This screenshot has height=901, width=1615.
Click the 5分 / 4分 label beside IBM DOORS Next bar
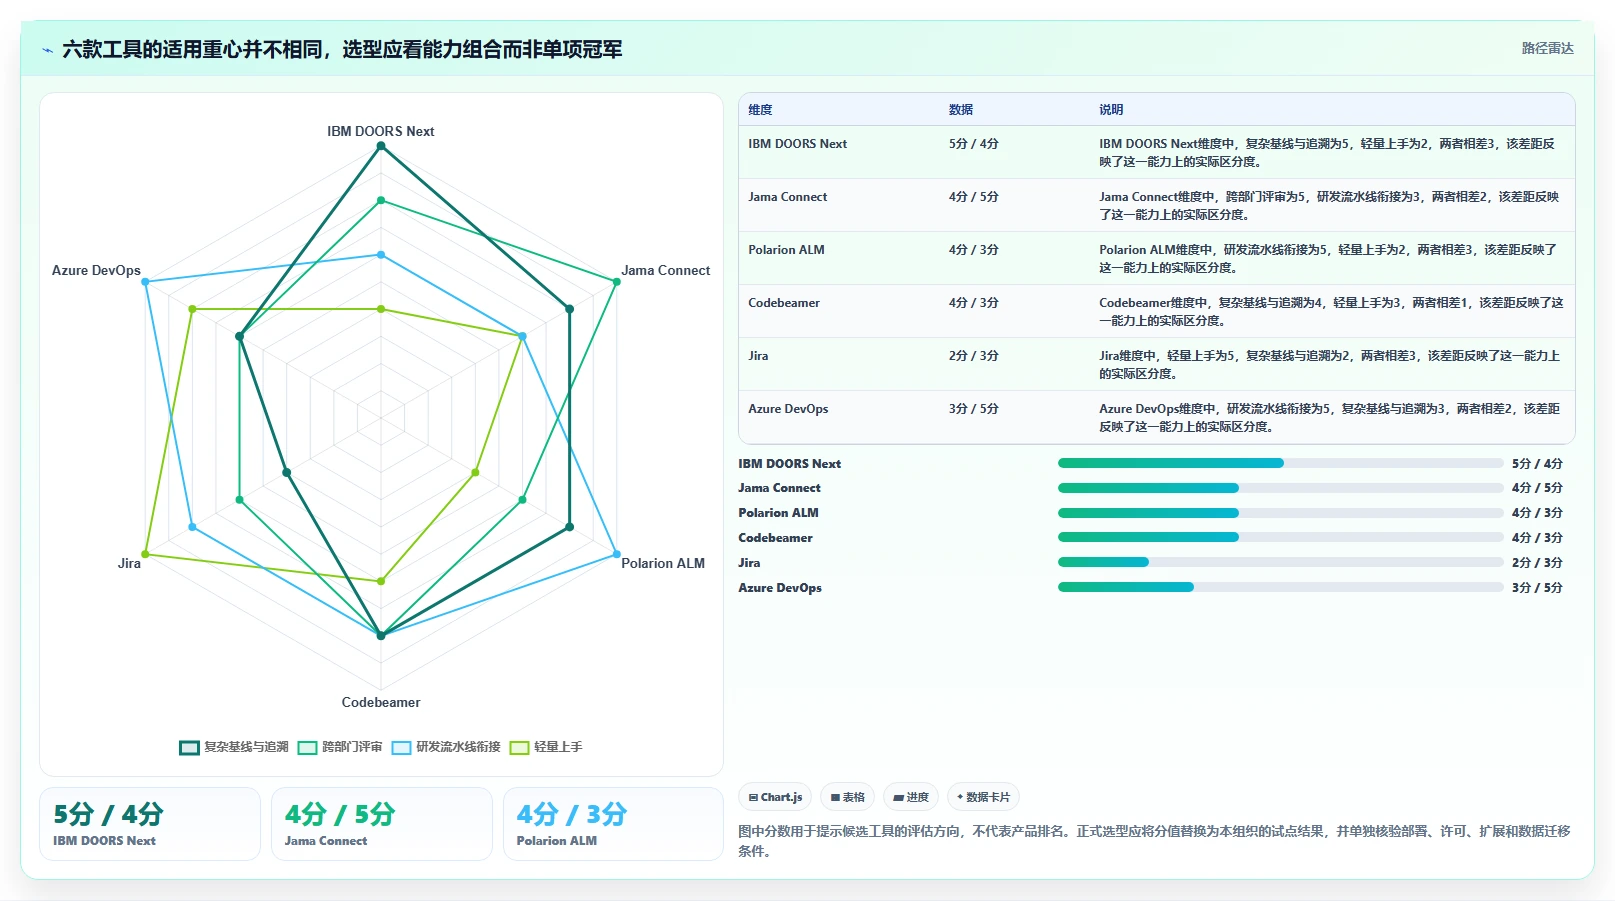(1537, 464)
